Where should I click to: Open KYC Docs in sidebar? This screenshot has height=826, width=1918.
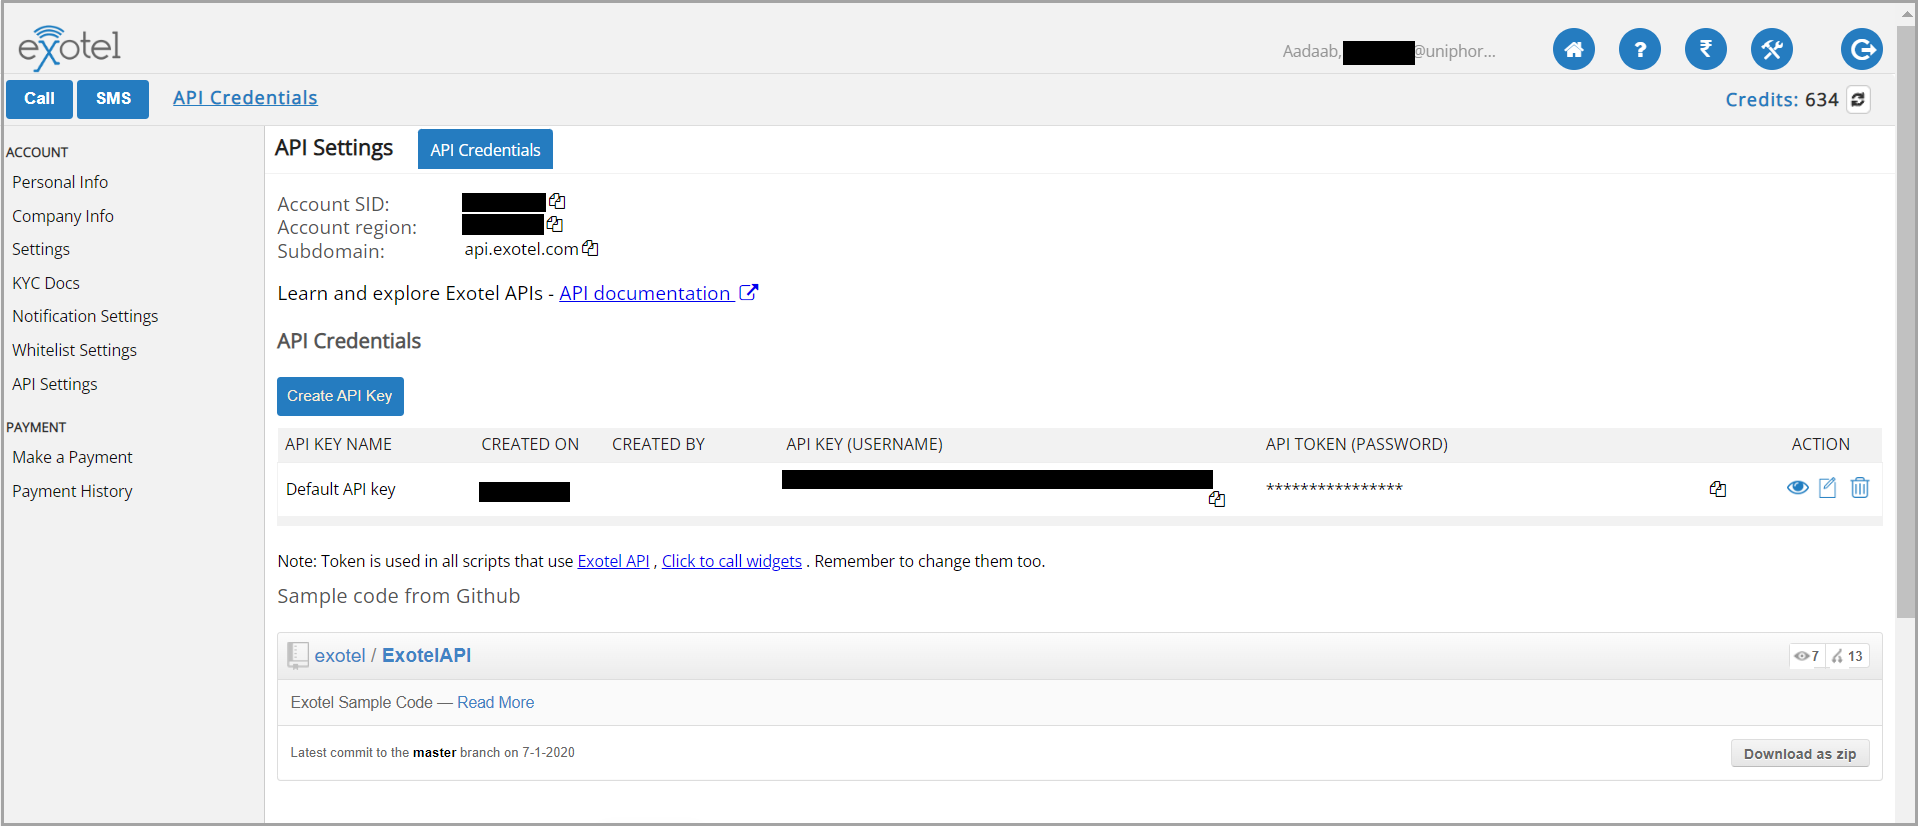[x=46, y=283]
